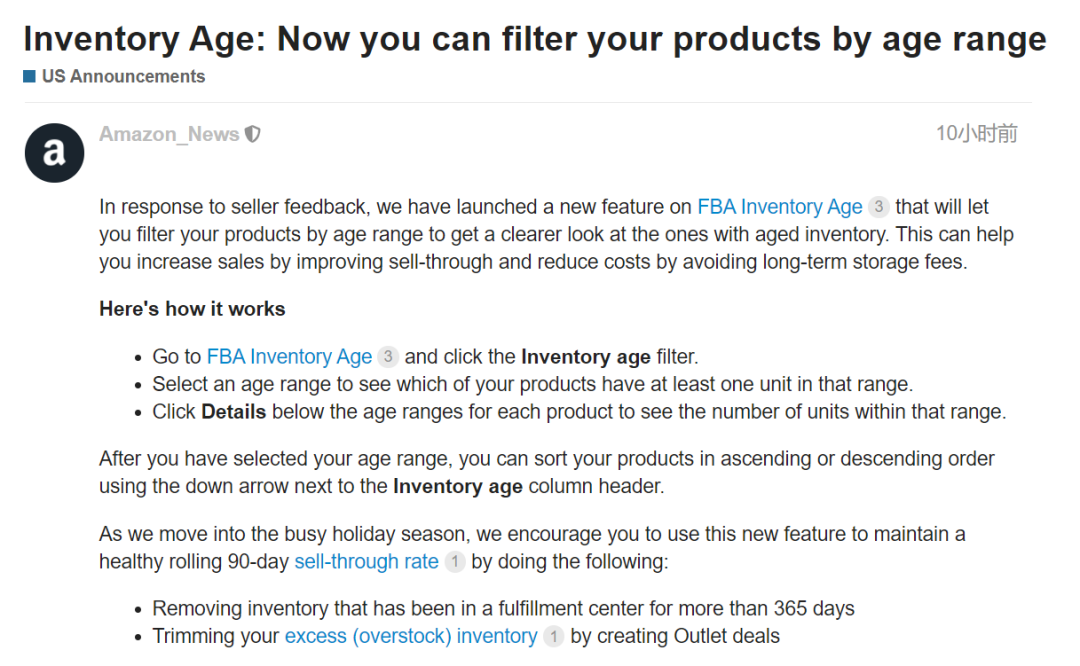This screenshot has height=666, width=1080.
Task: Click the Amazon_News round avatar icon
Action: click(54, 153)
